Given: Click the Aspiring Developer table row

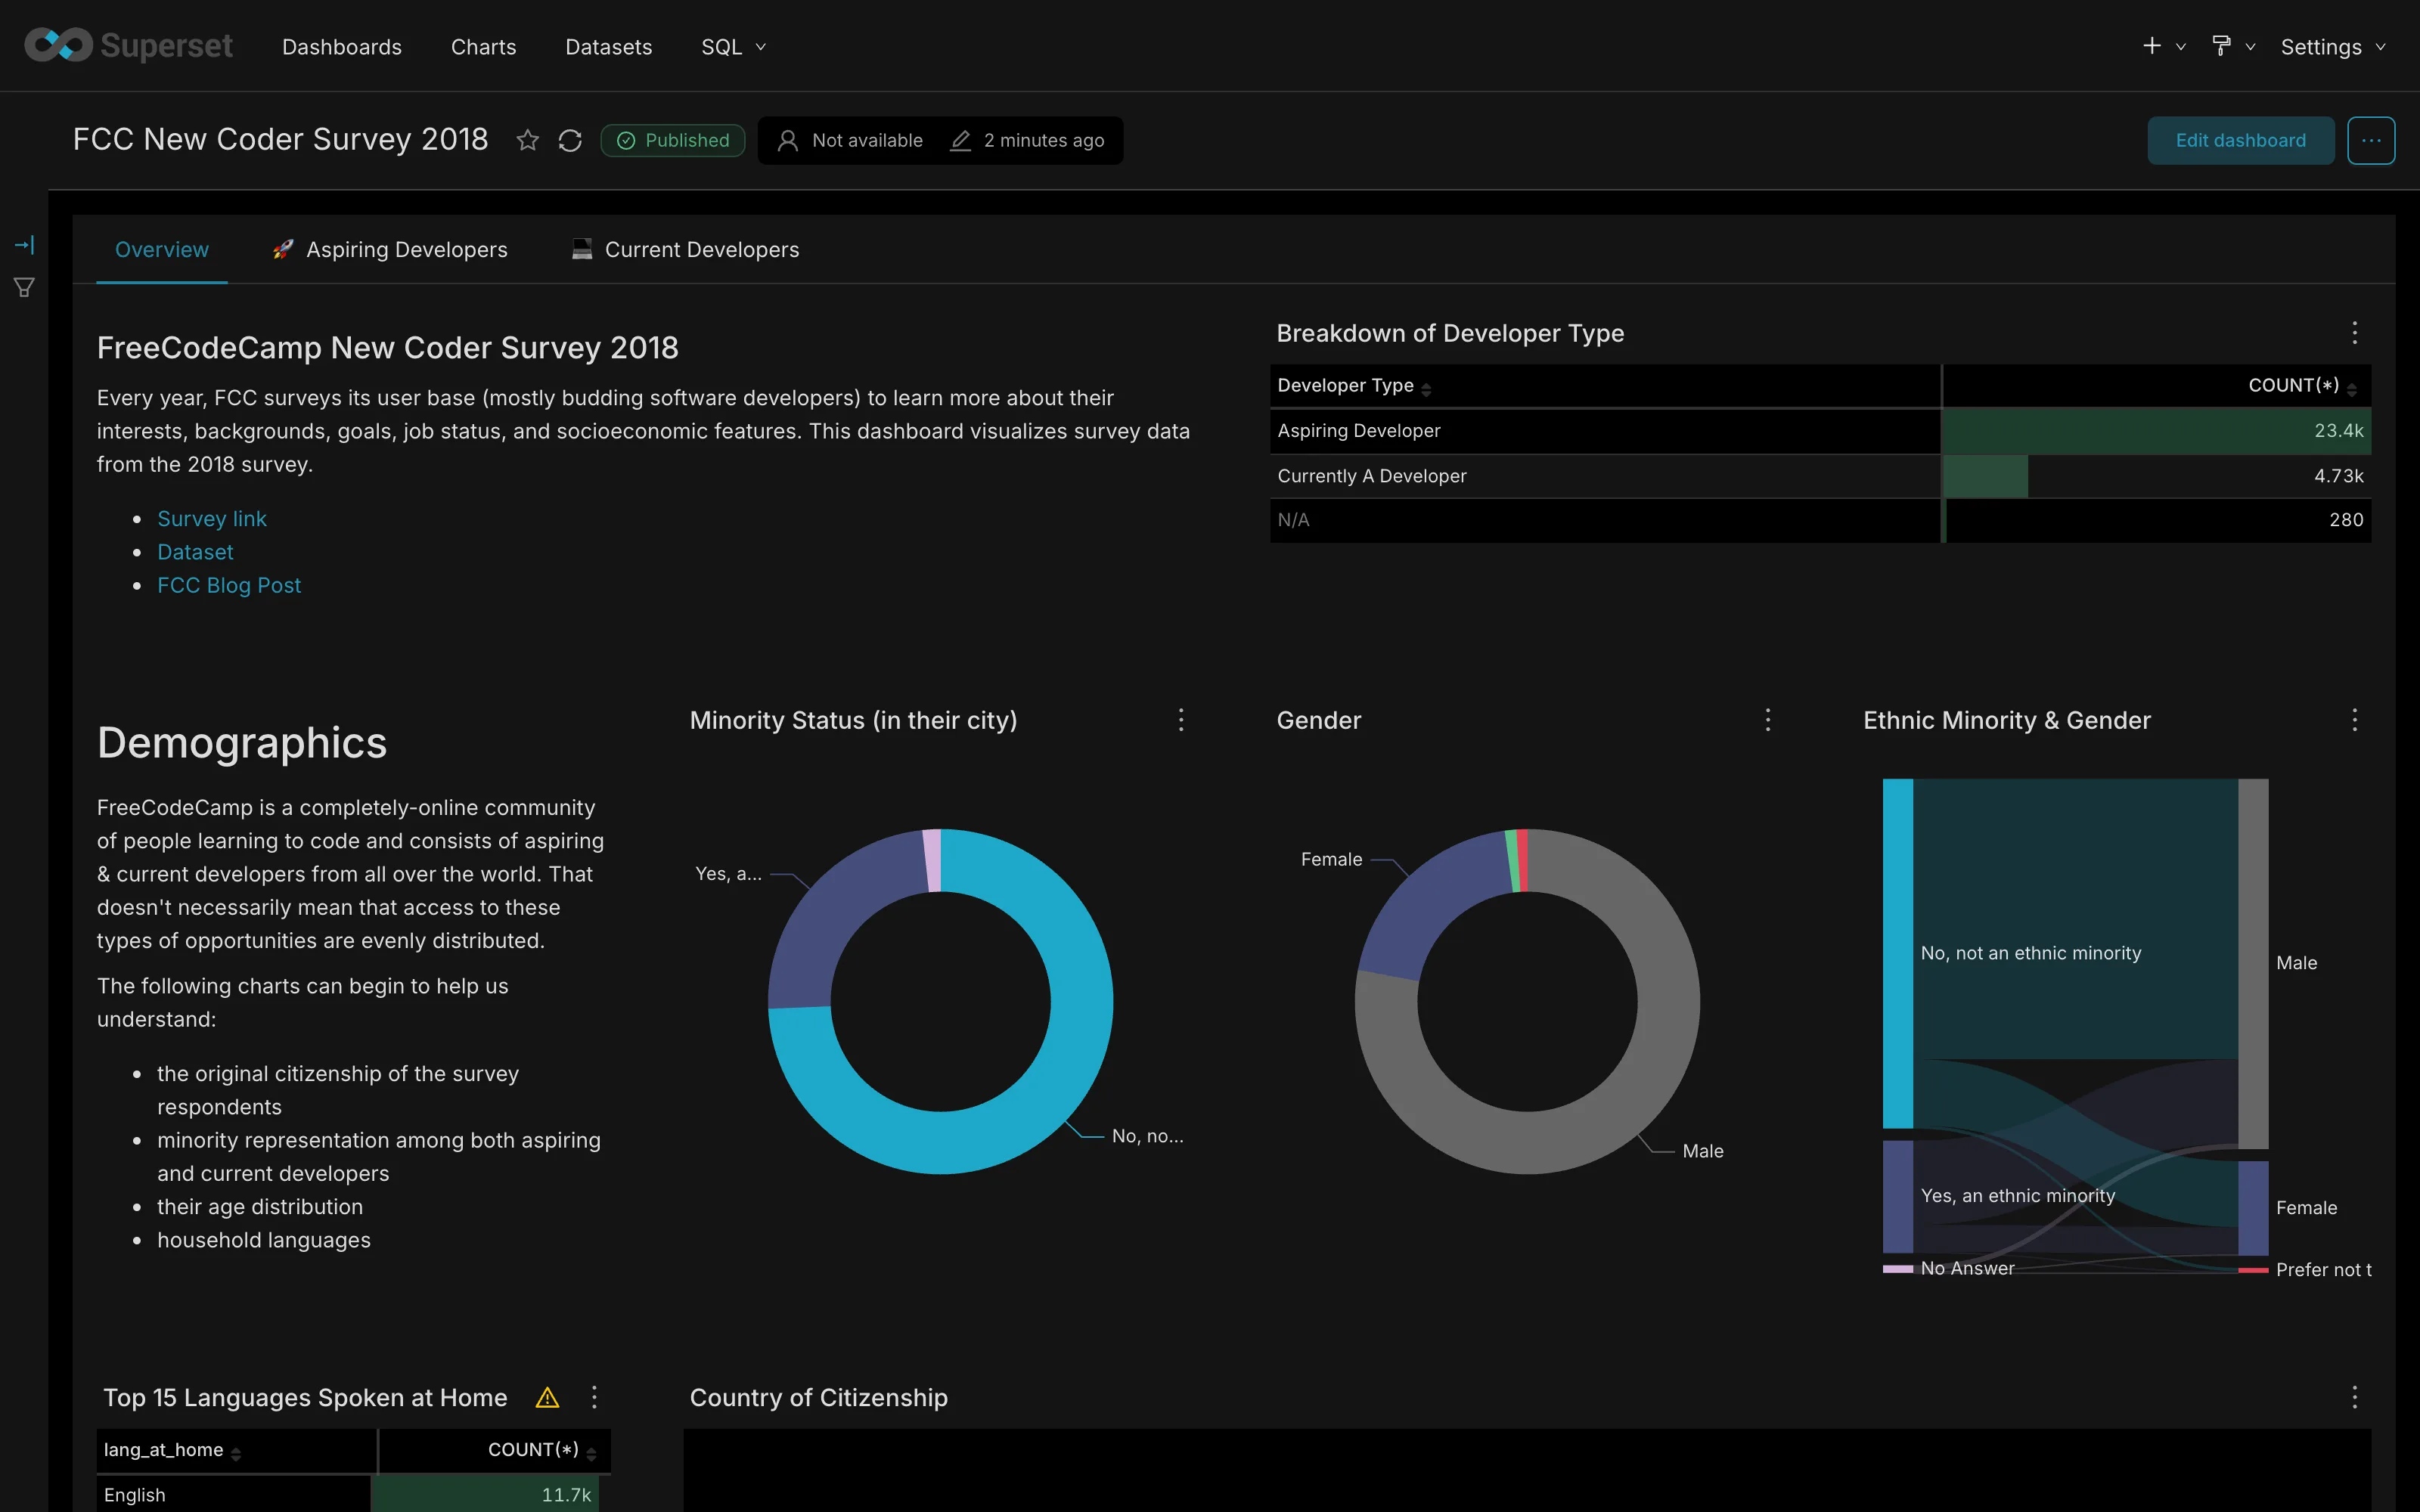Looking at the screenshot, I should pyautogui.click(x=1820, y=431).
